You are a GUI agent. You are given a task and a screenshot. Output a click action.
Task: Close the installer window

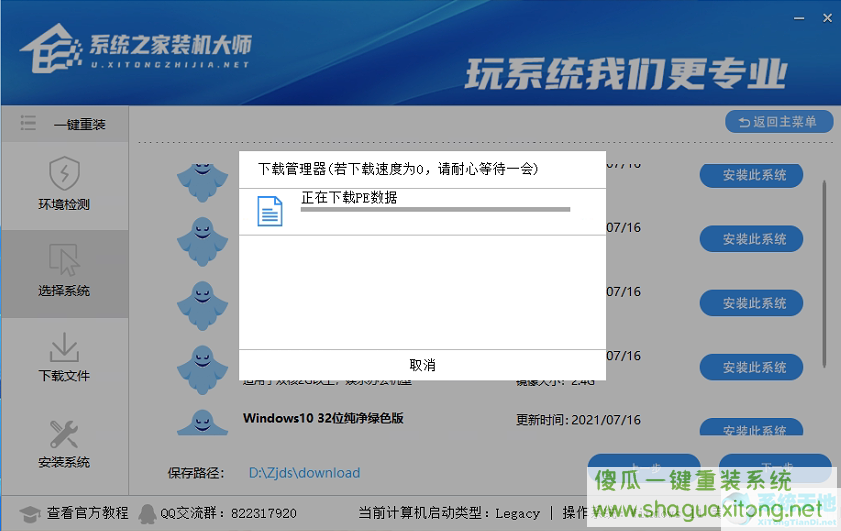pyautogui.click(x=827, y=18)
